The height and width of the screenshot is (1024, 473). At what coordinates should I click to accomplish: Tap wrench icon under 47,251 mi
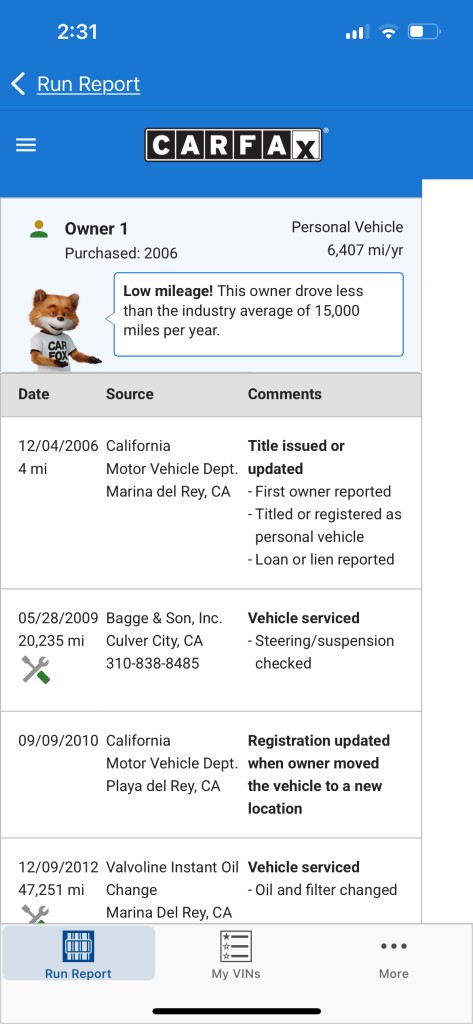tap(35, 913)
